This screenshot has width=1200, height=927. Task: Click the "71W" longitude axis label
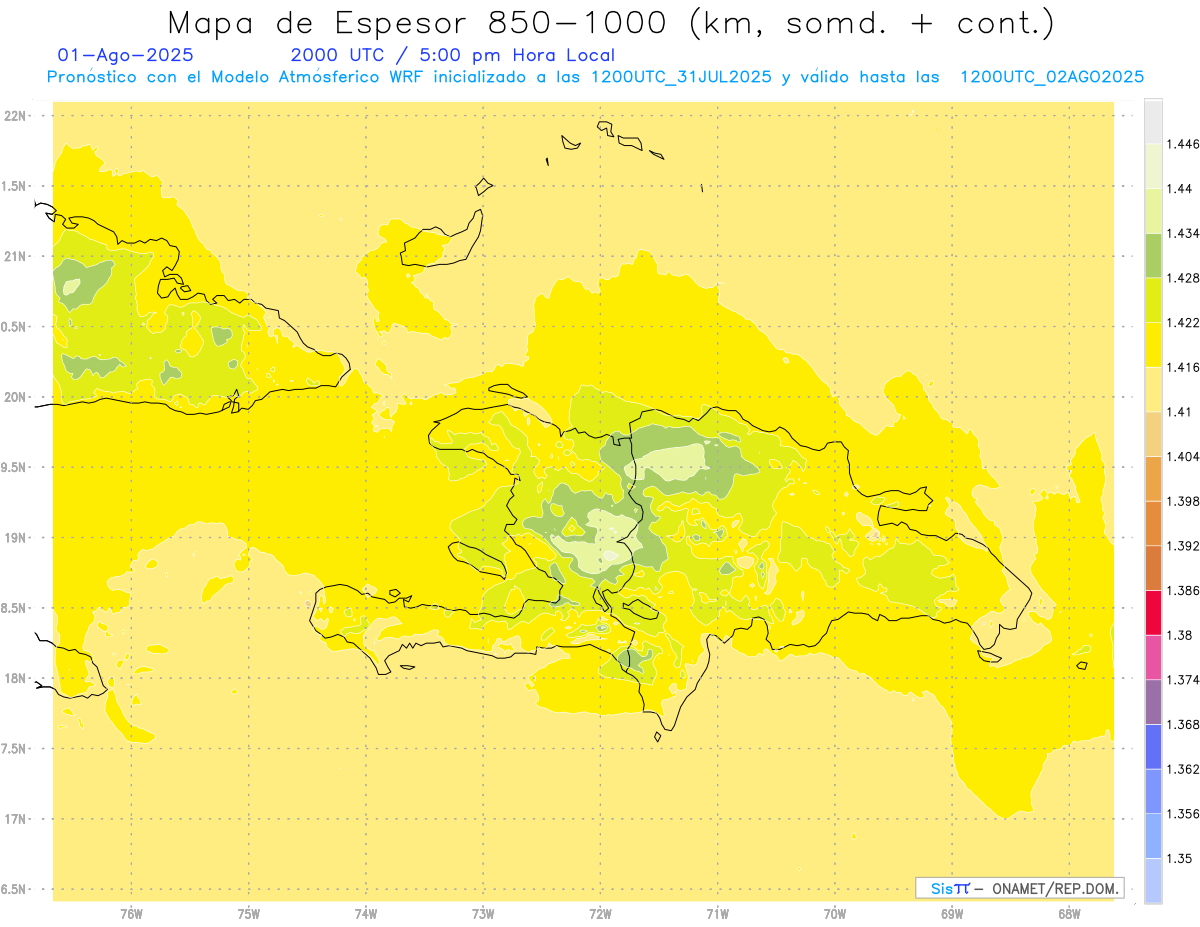tap(718, 913)
